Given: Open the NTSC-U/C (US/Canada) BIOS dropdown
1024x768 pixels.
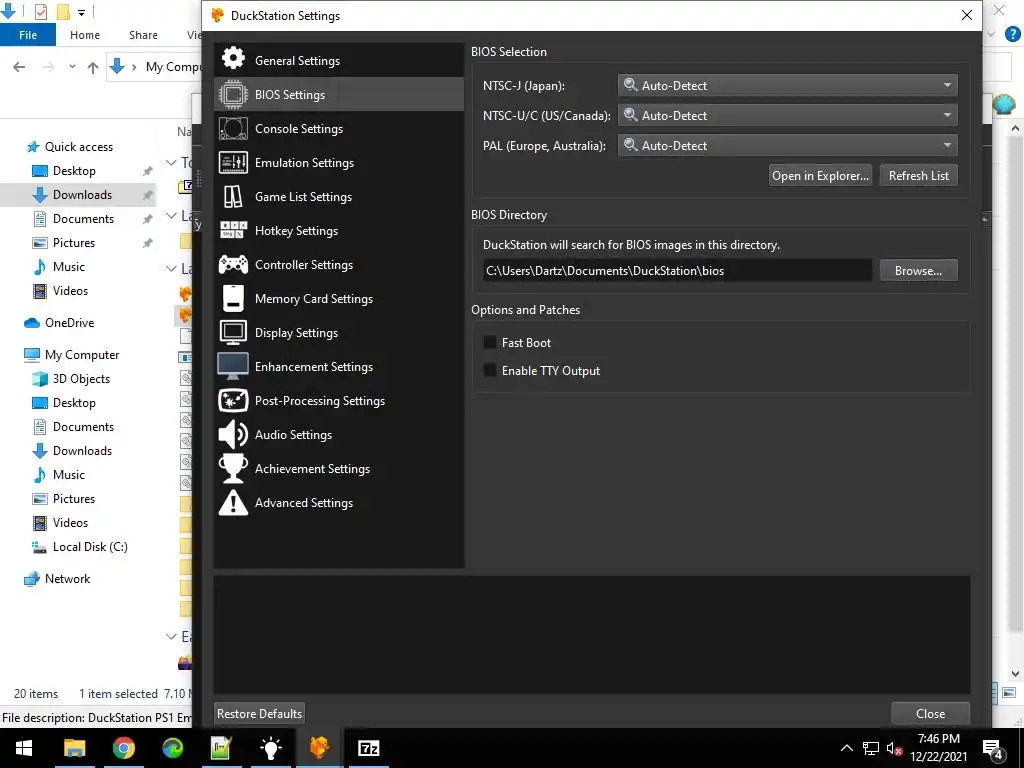Looking at the screenshot, I should pos(788,115).
